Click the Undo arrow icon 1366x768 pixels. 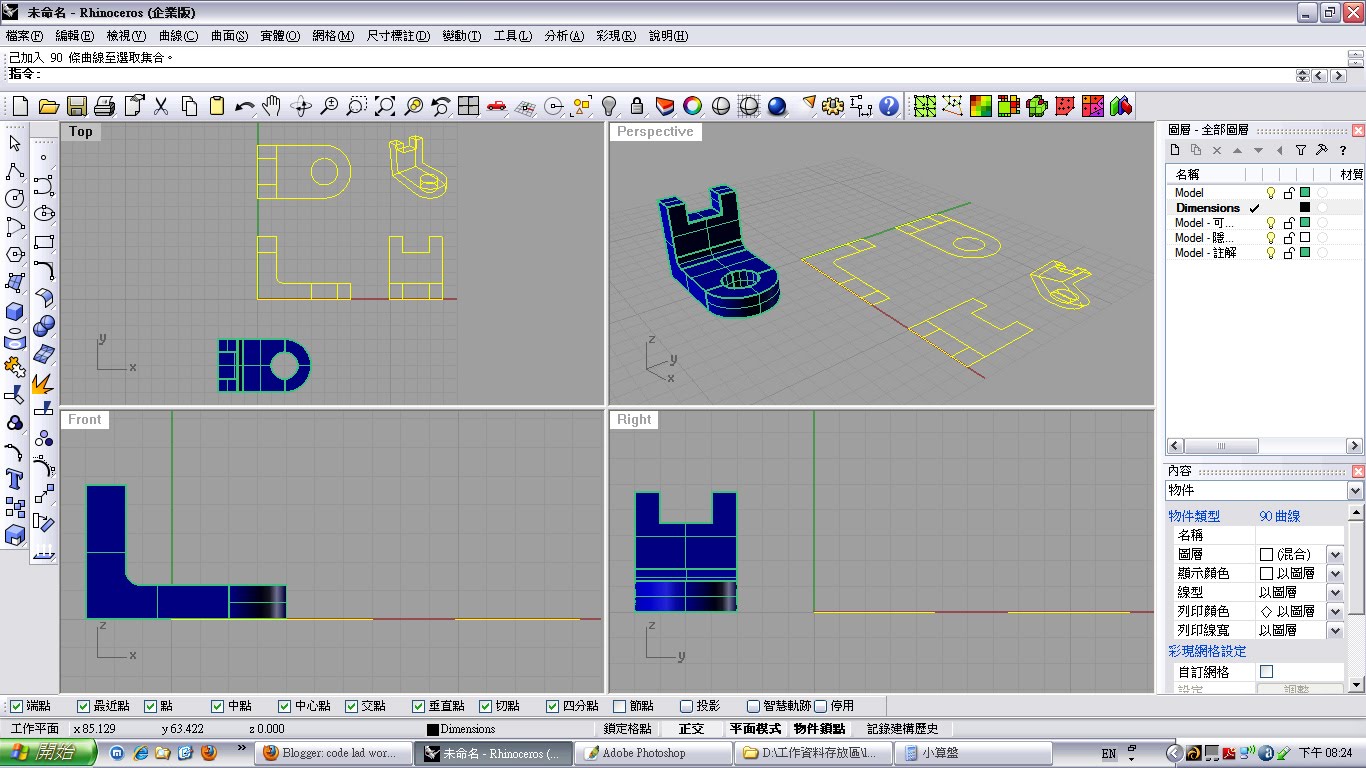(245, 105)
